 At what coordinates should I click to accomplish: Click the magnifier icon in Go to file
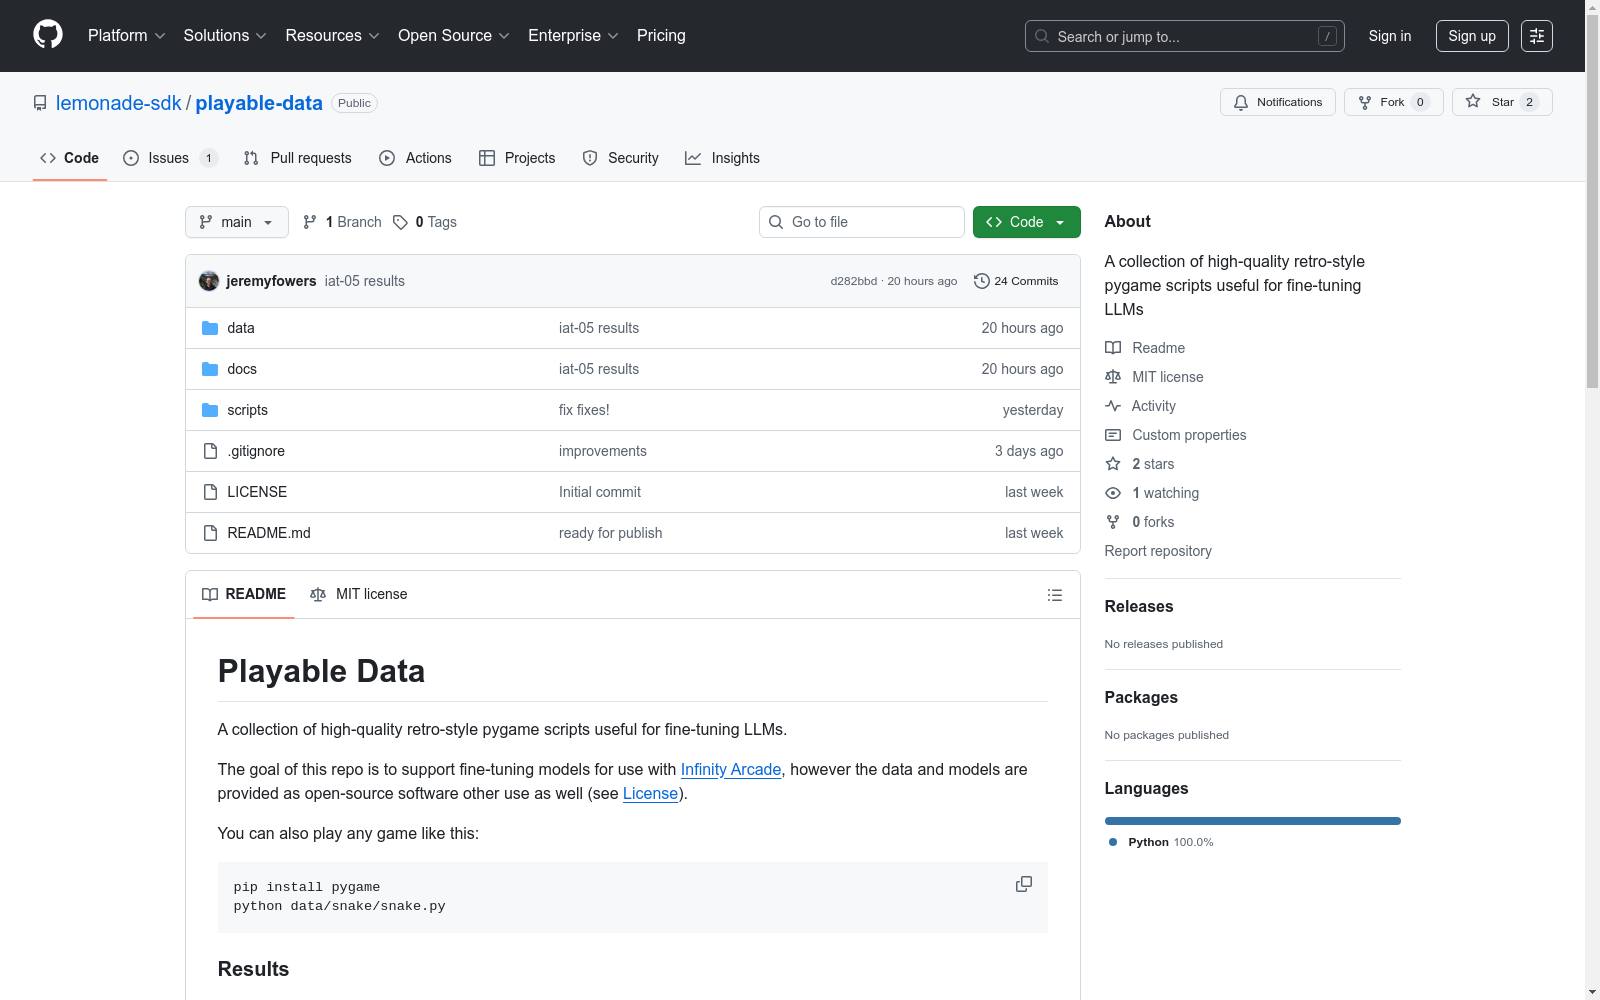coord(776,222)
